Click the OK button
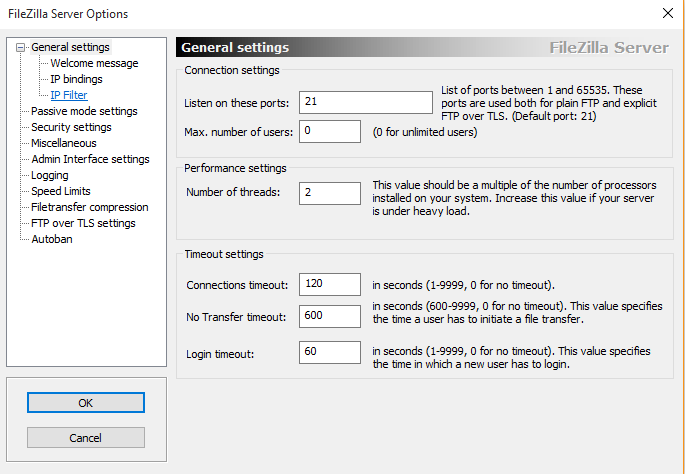The image size is (685, 474). [86, 402]
